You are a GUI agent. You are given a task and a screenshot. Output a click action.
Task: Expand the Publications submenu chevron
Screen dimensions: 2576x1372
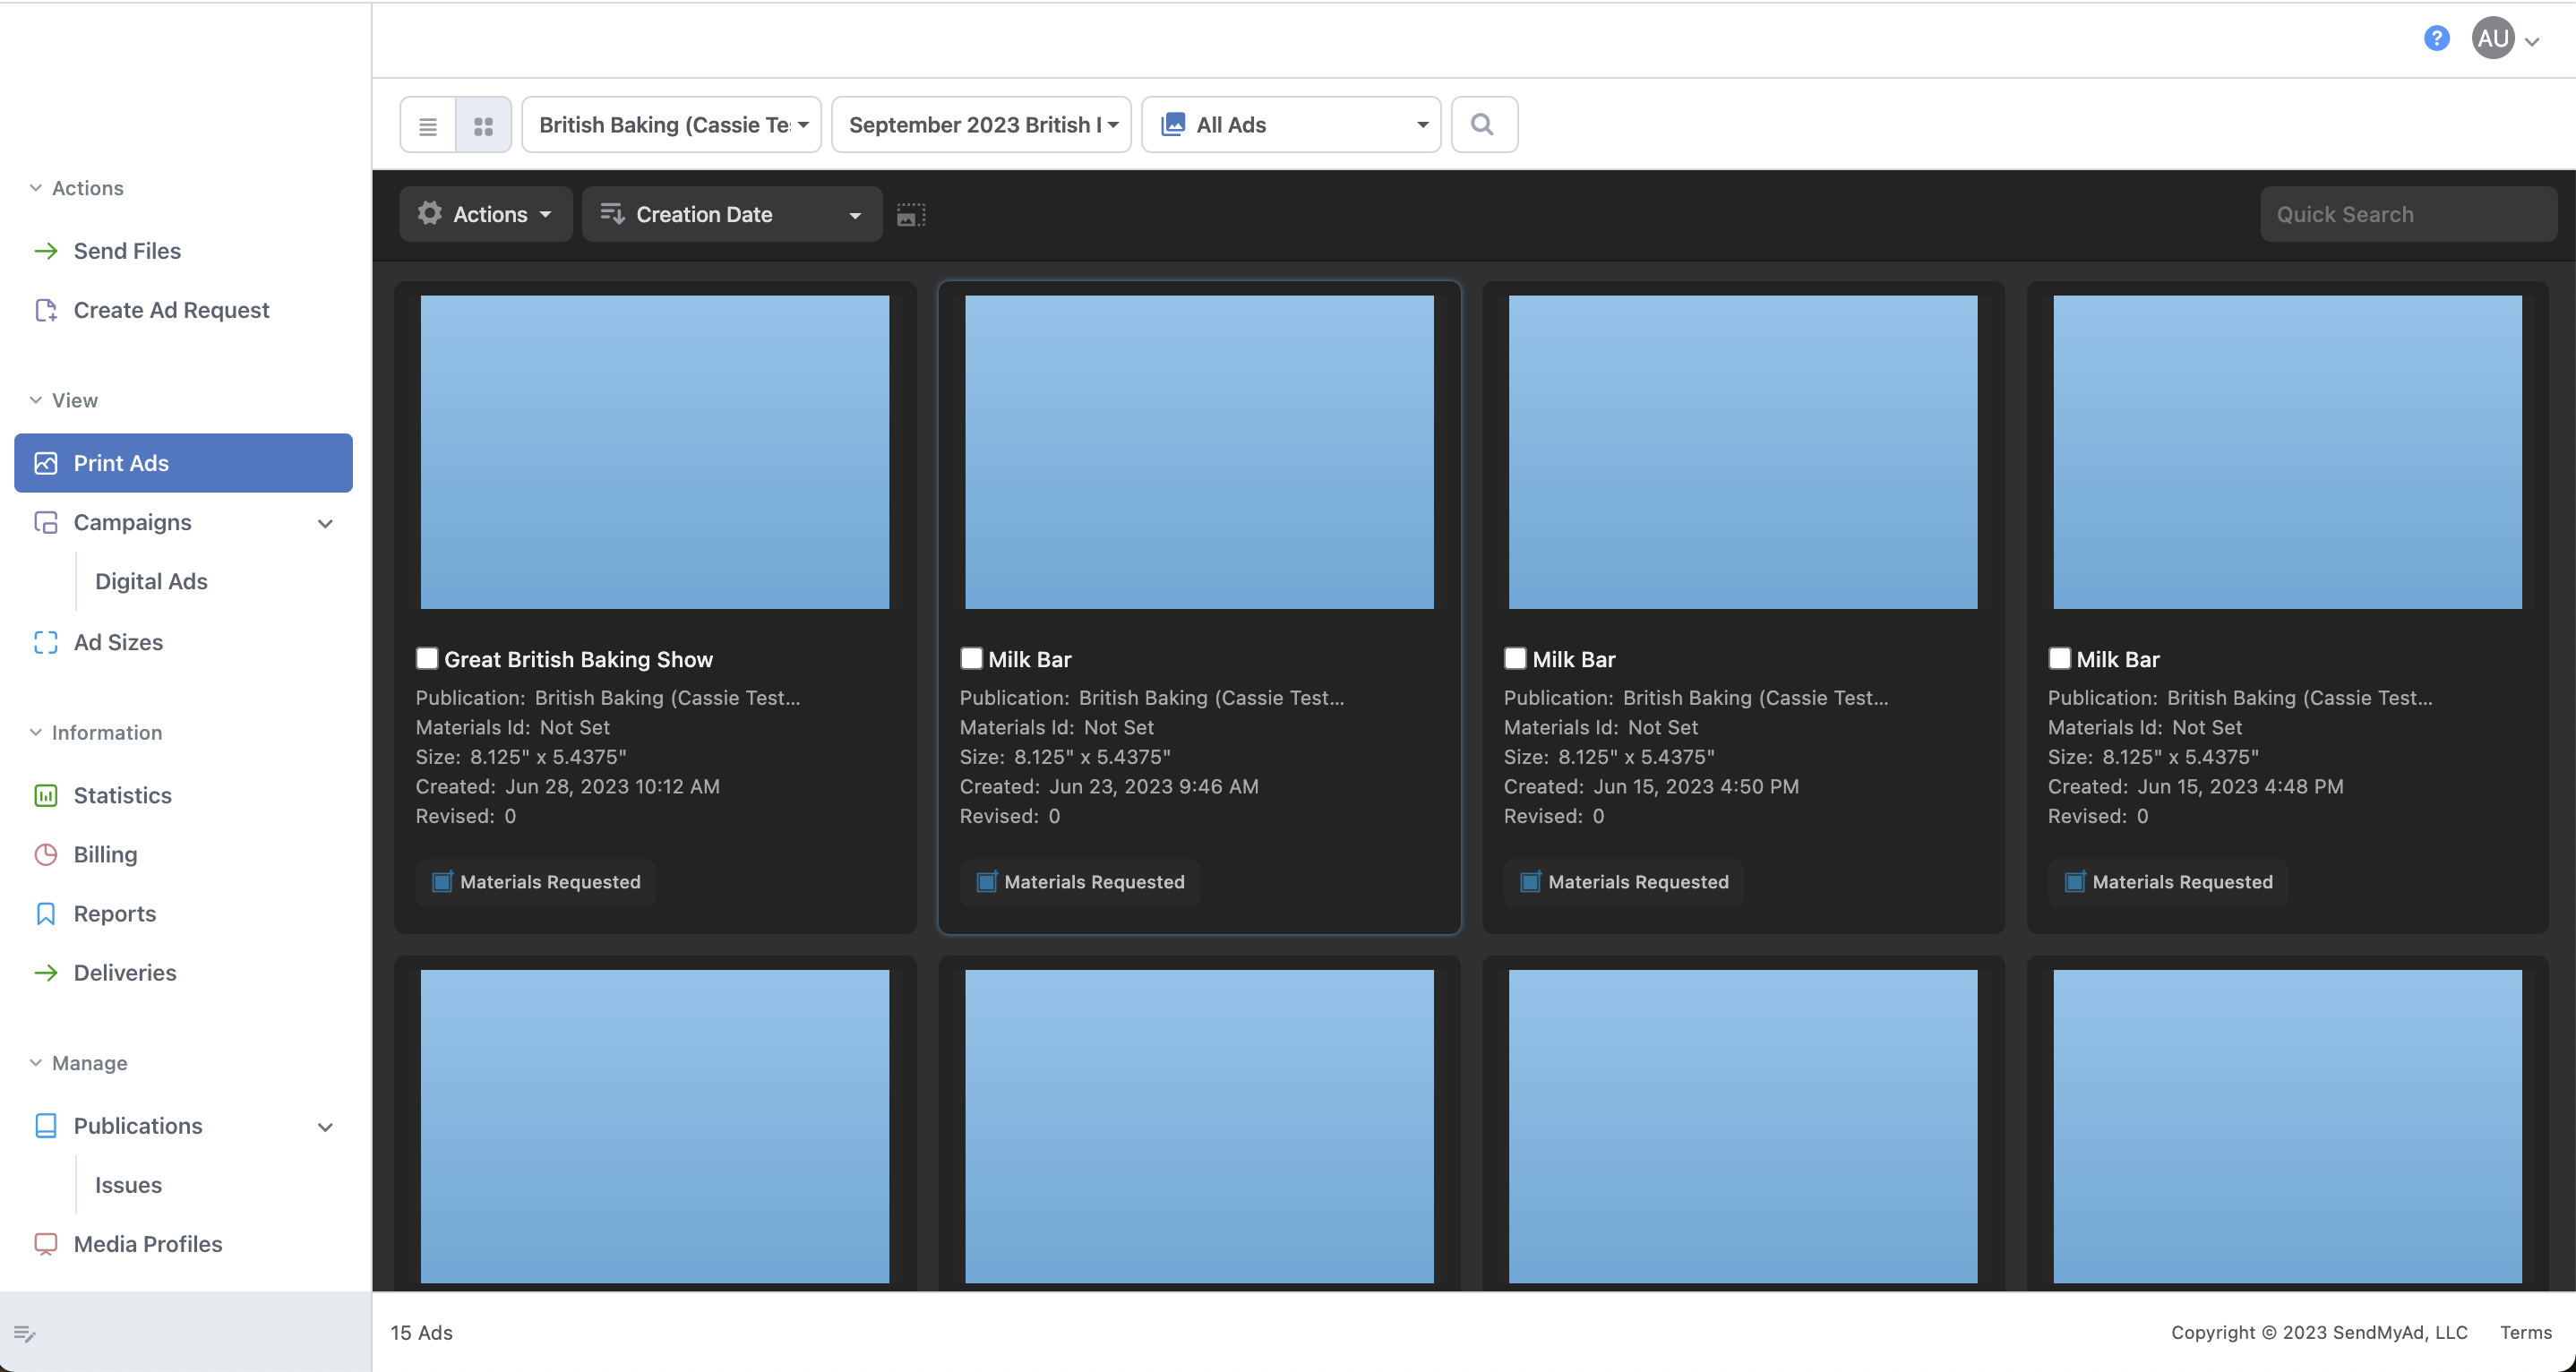[325, 1127]
